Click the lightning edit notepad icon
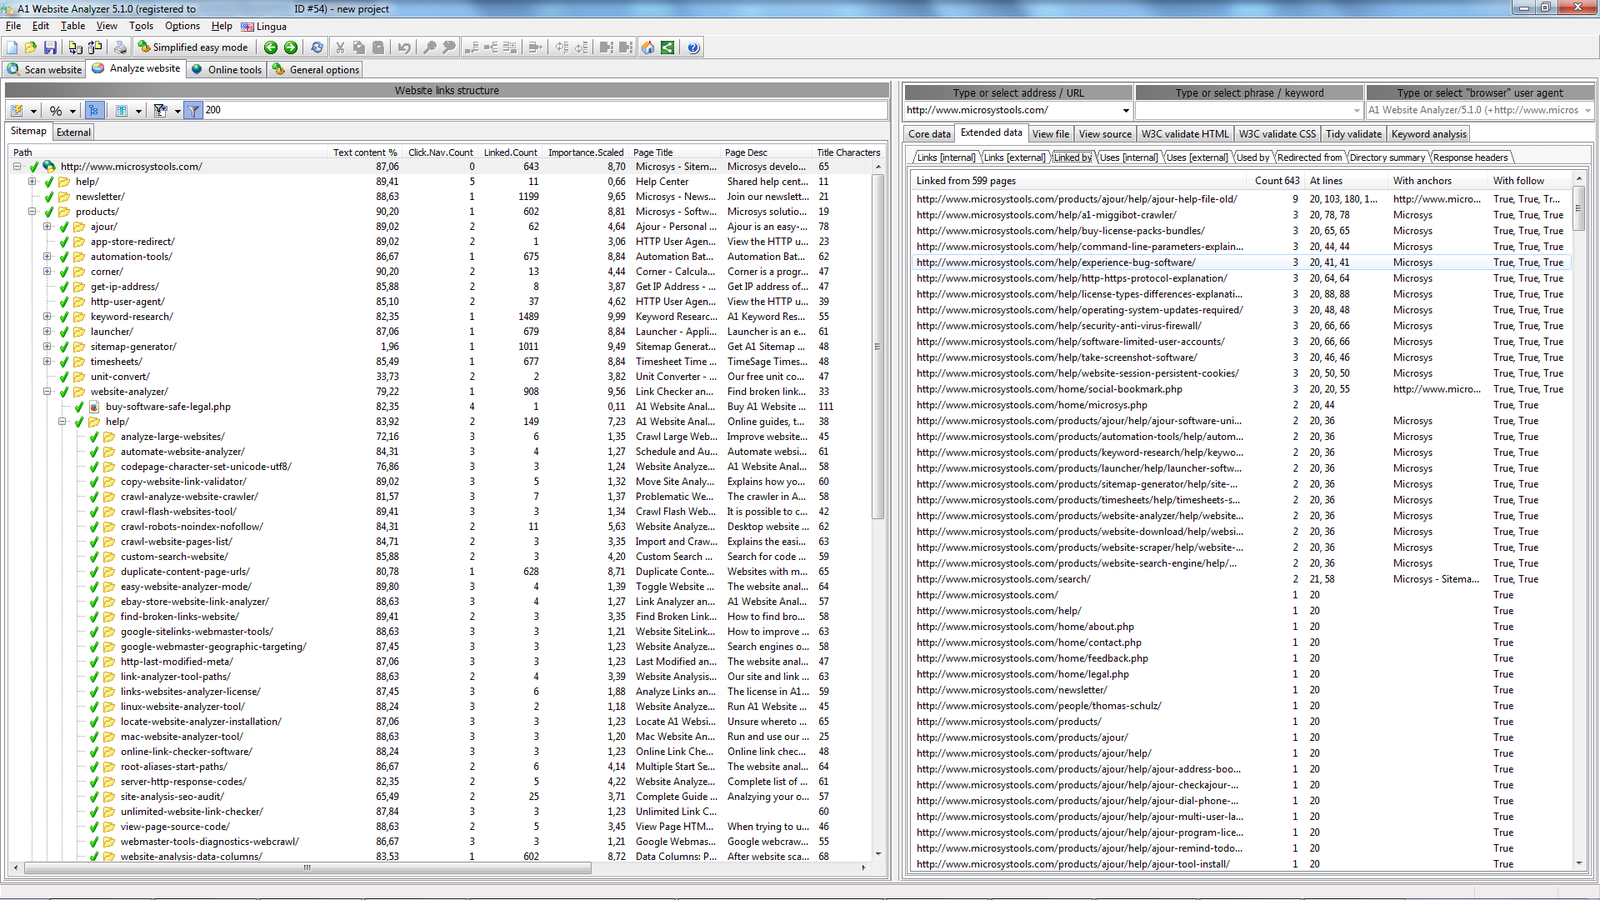This screenshot has height=900, width=1600. [x=16, y=110]
